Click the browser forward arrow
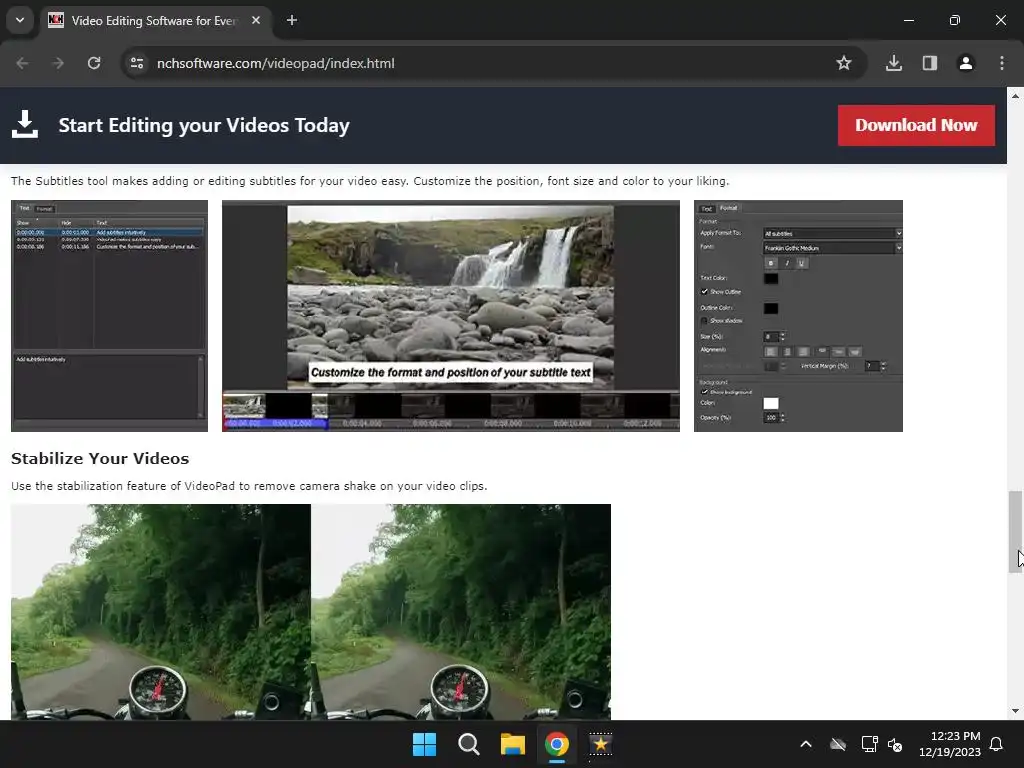 [58, 63]
